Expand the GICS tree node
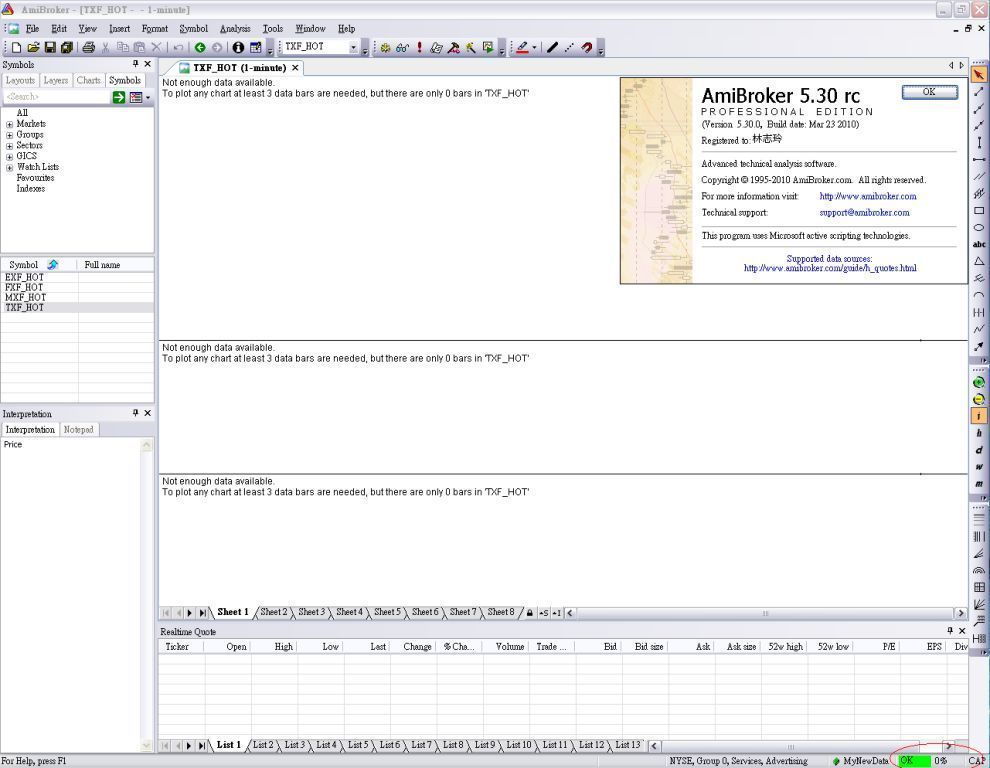The image size is (990, 768). (x=9, y=157)
